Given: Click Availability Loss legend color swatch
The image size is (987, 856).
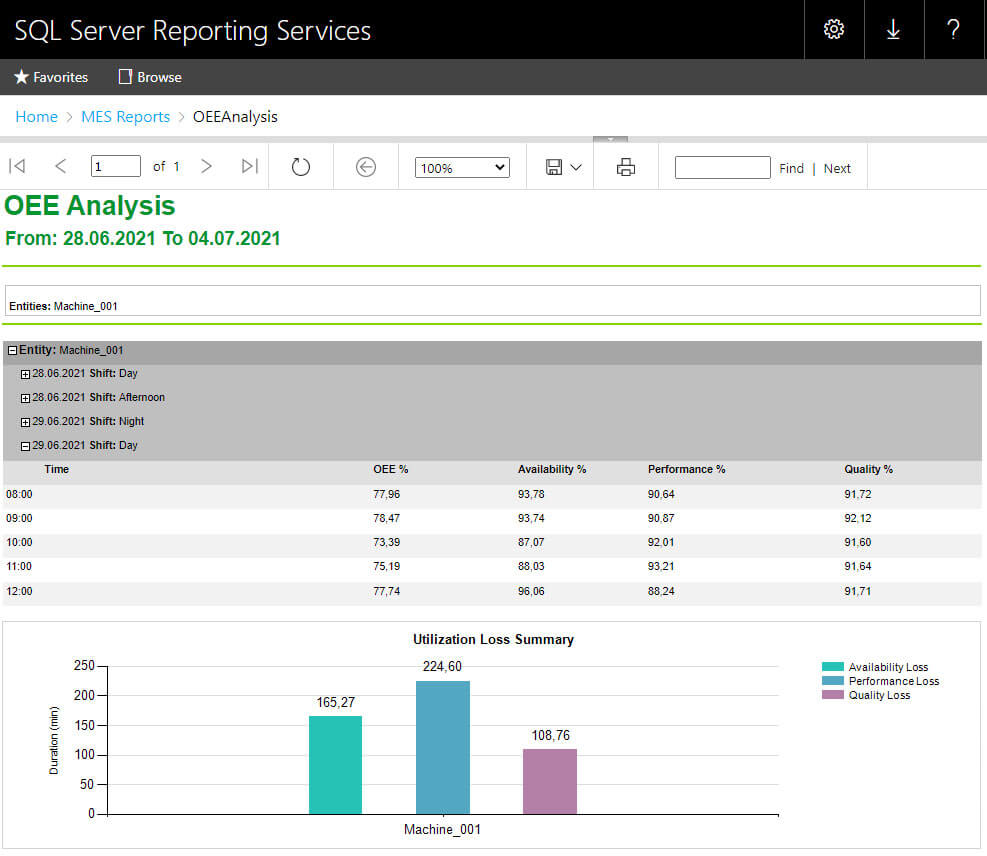Looking at the screenshot, I should pos(832,667).
